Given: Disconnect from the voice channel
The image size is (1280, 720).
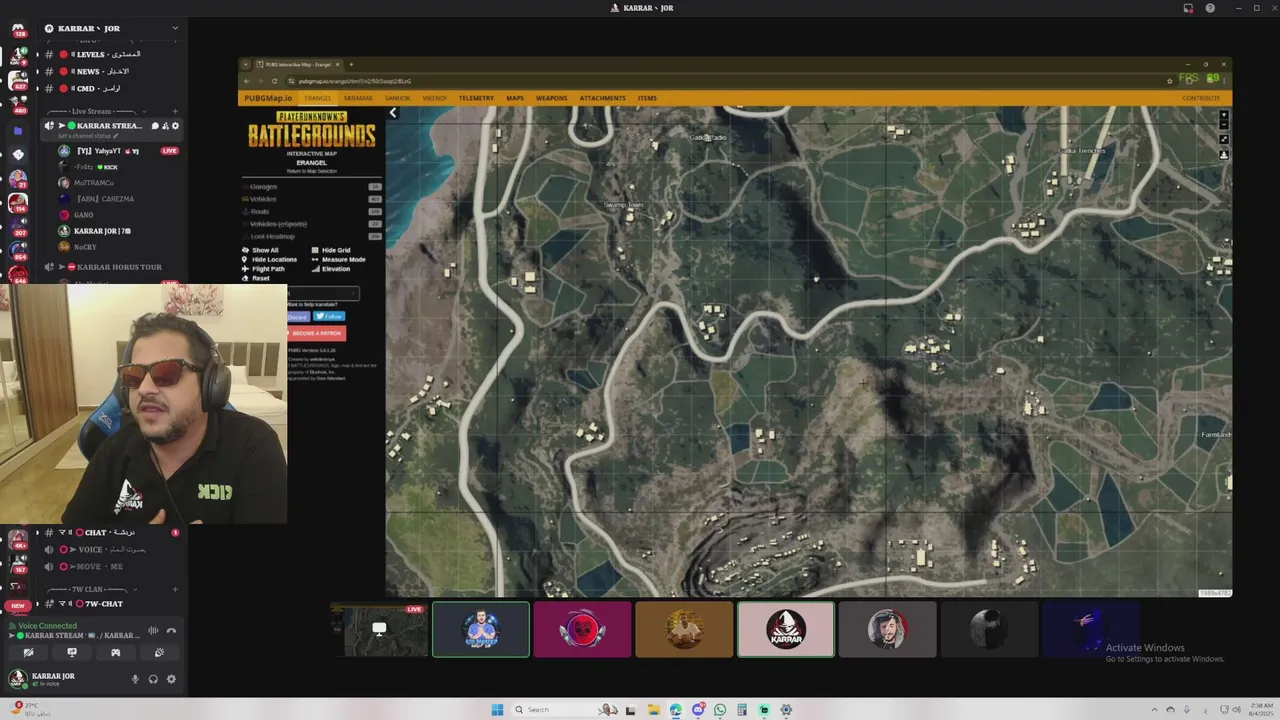Looking at the screenshot, I should tap(172, 630).
